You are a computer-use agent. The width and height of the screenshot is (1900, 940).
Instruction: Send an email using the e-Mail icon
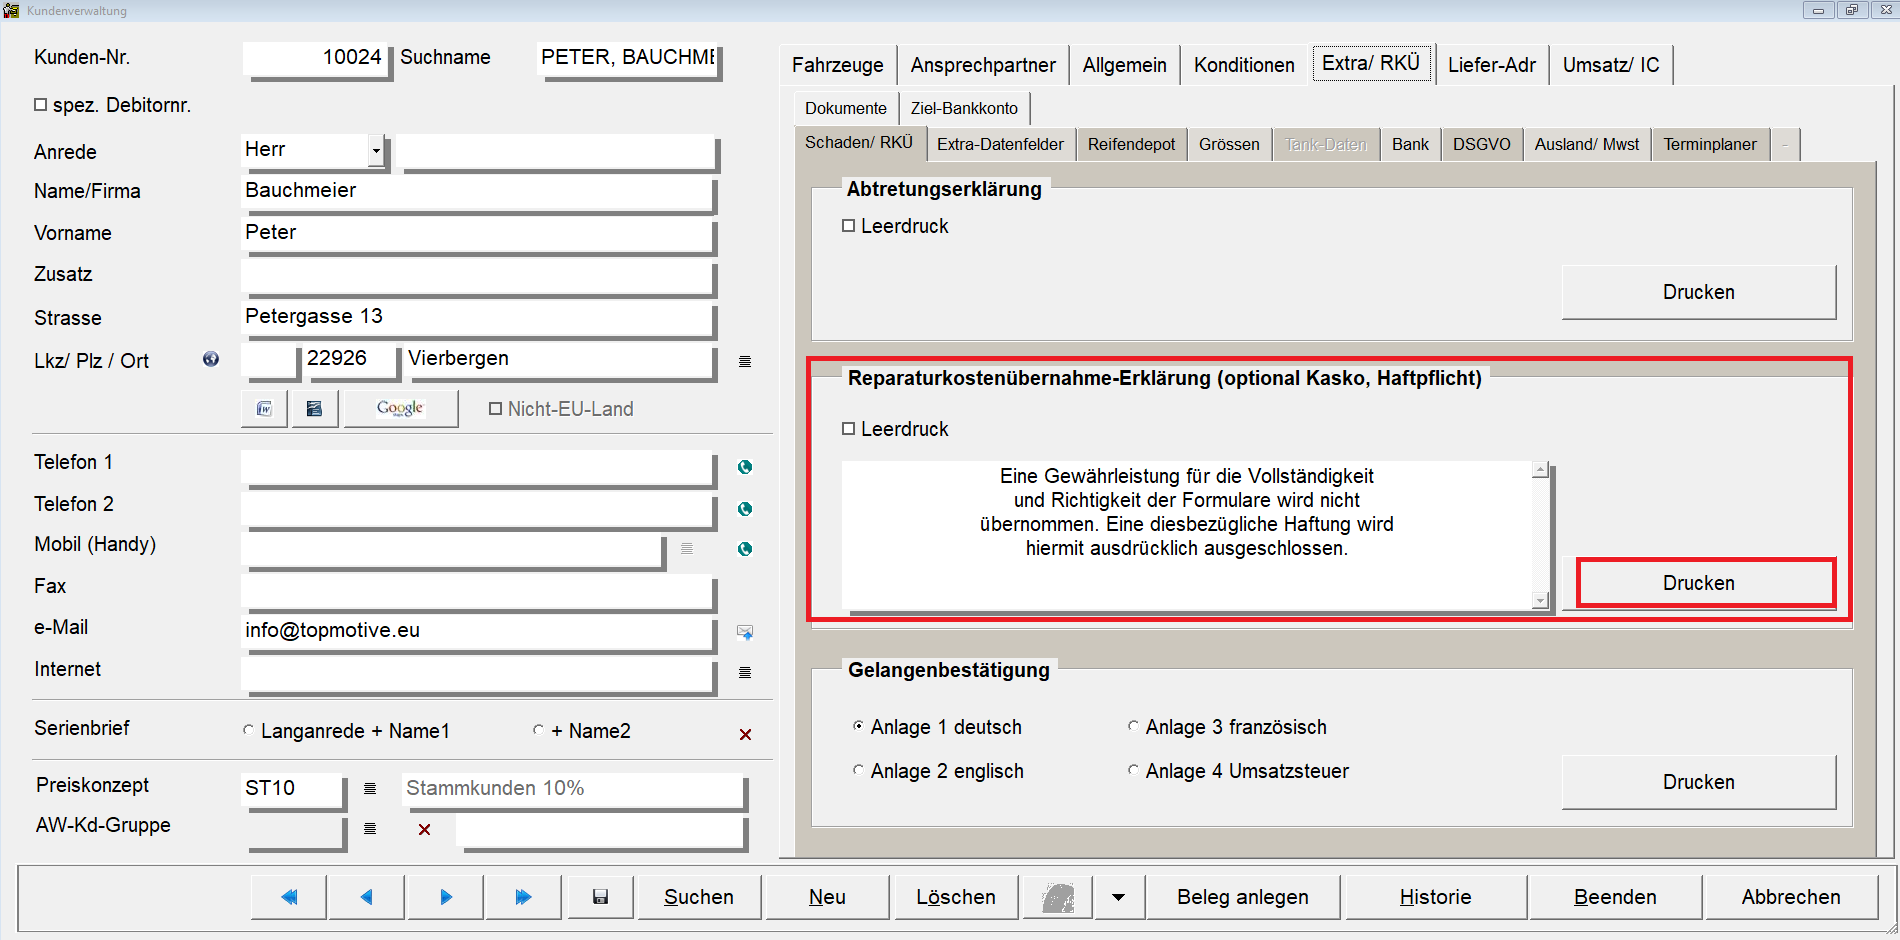745,632
